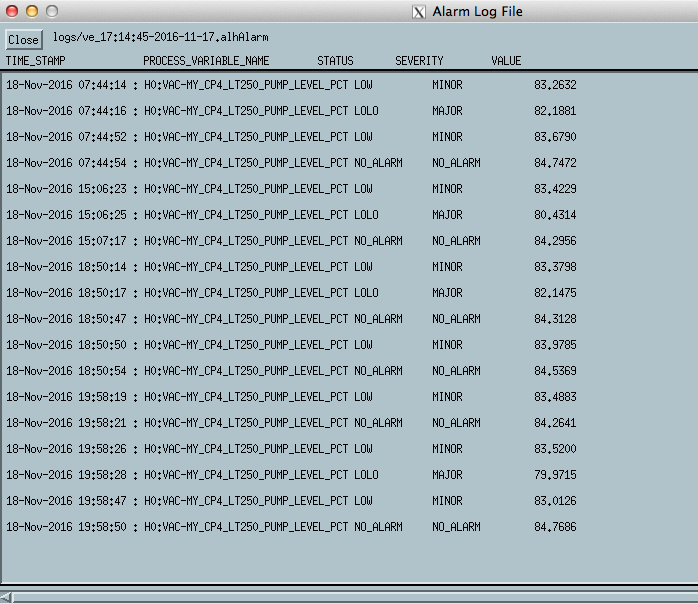Click the value 83.3798

click(555, 267)
